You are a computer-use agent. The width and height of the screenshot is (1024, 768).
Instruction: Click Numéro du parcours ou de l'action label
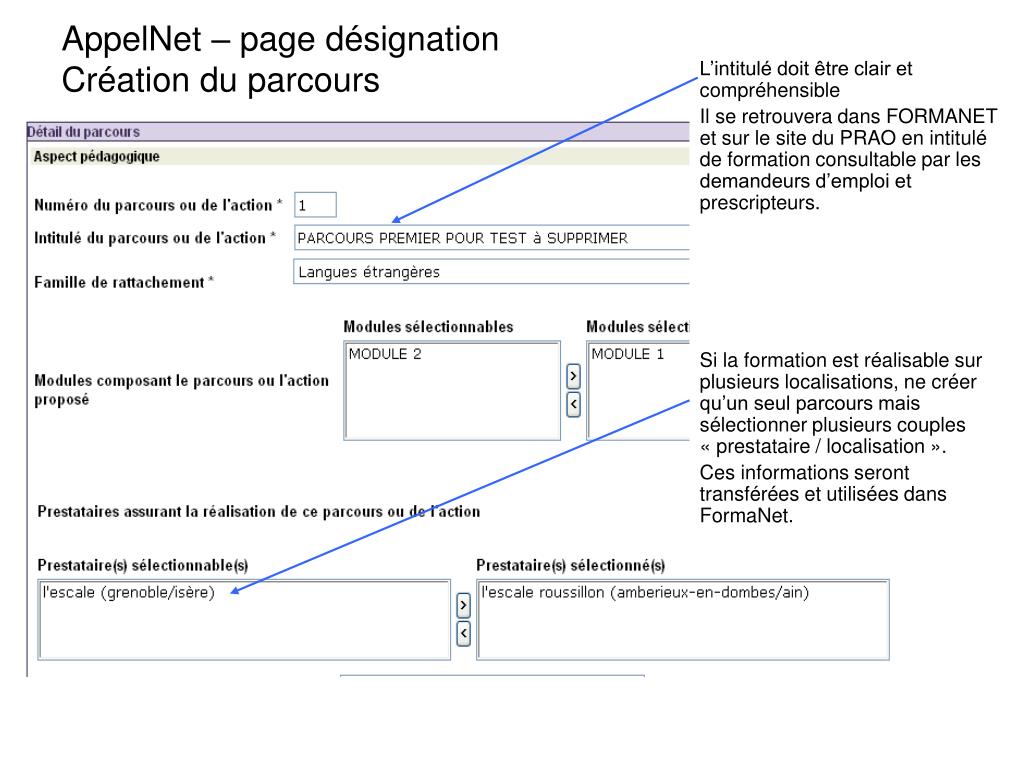click(158, 205)
